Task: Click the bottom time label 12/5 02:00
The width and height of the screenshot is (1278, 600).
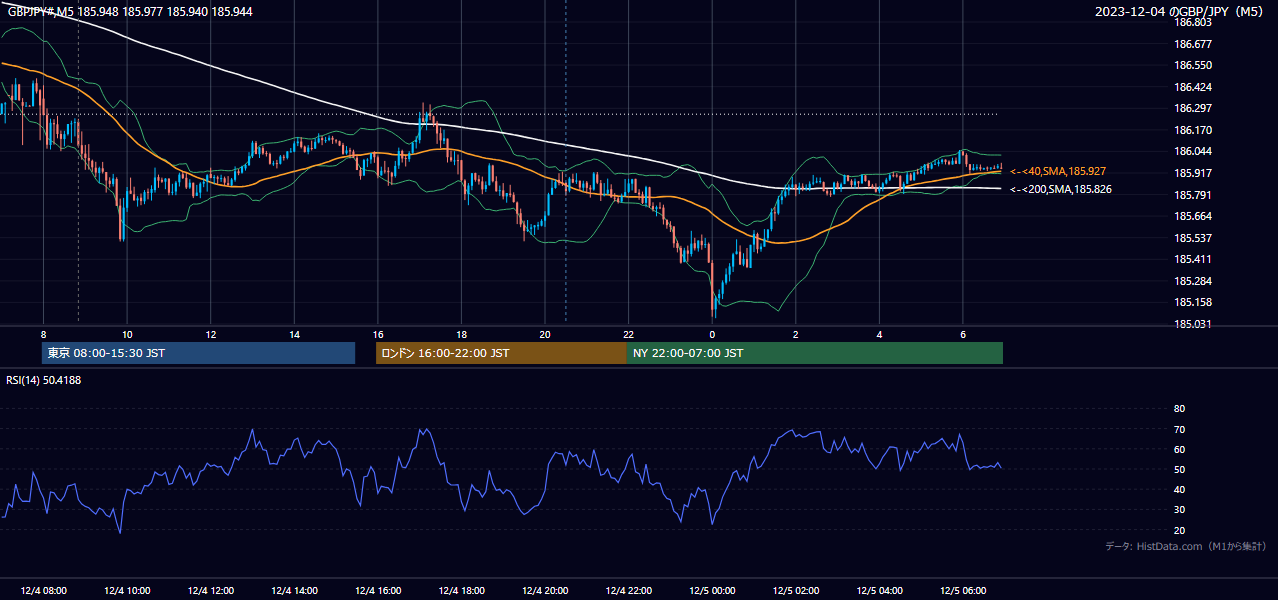Action: click(796, 590)
